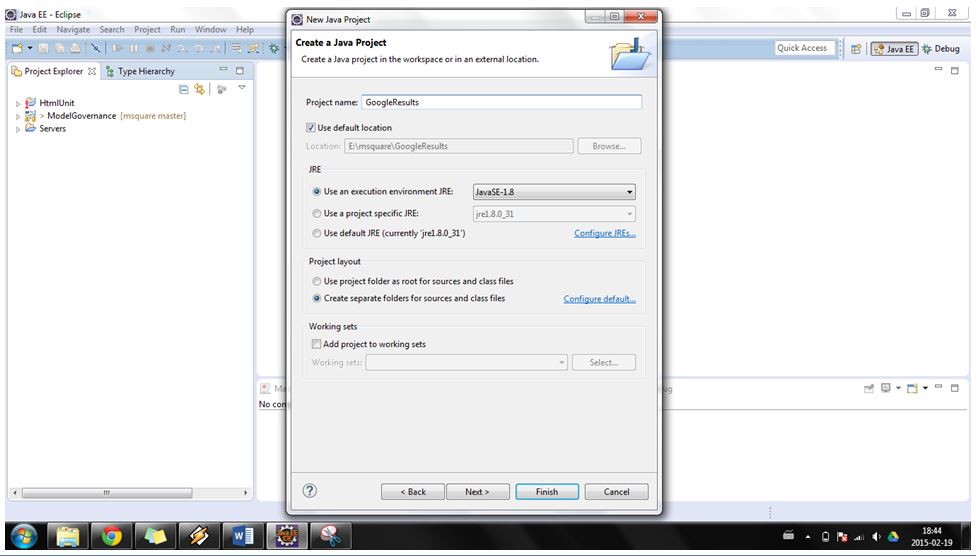Click the Finish button

click(547, 491)
